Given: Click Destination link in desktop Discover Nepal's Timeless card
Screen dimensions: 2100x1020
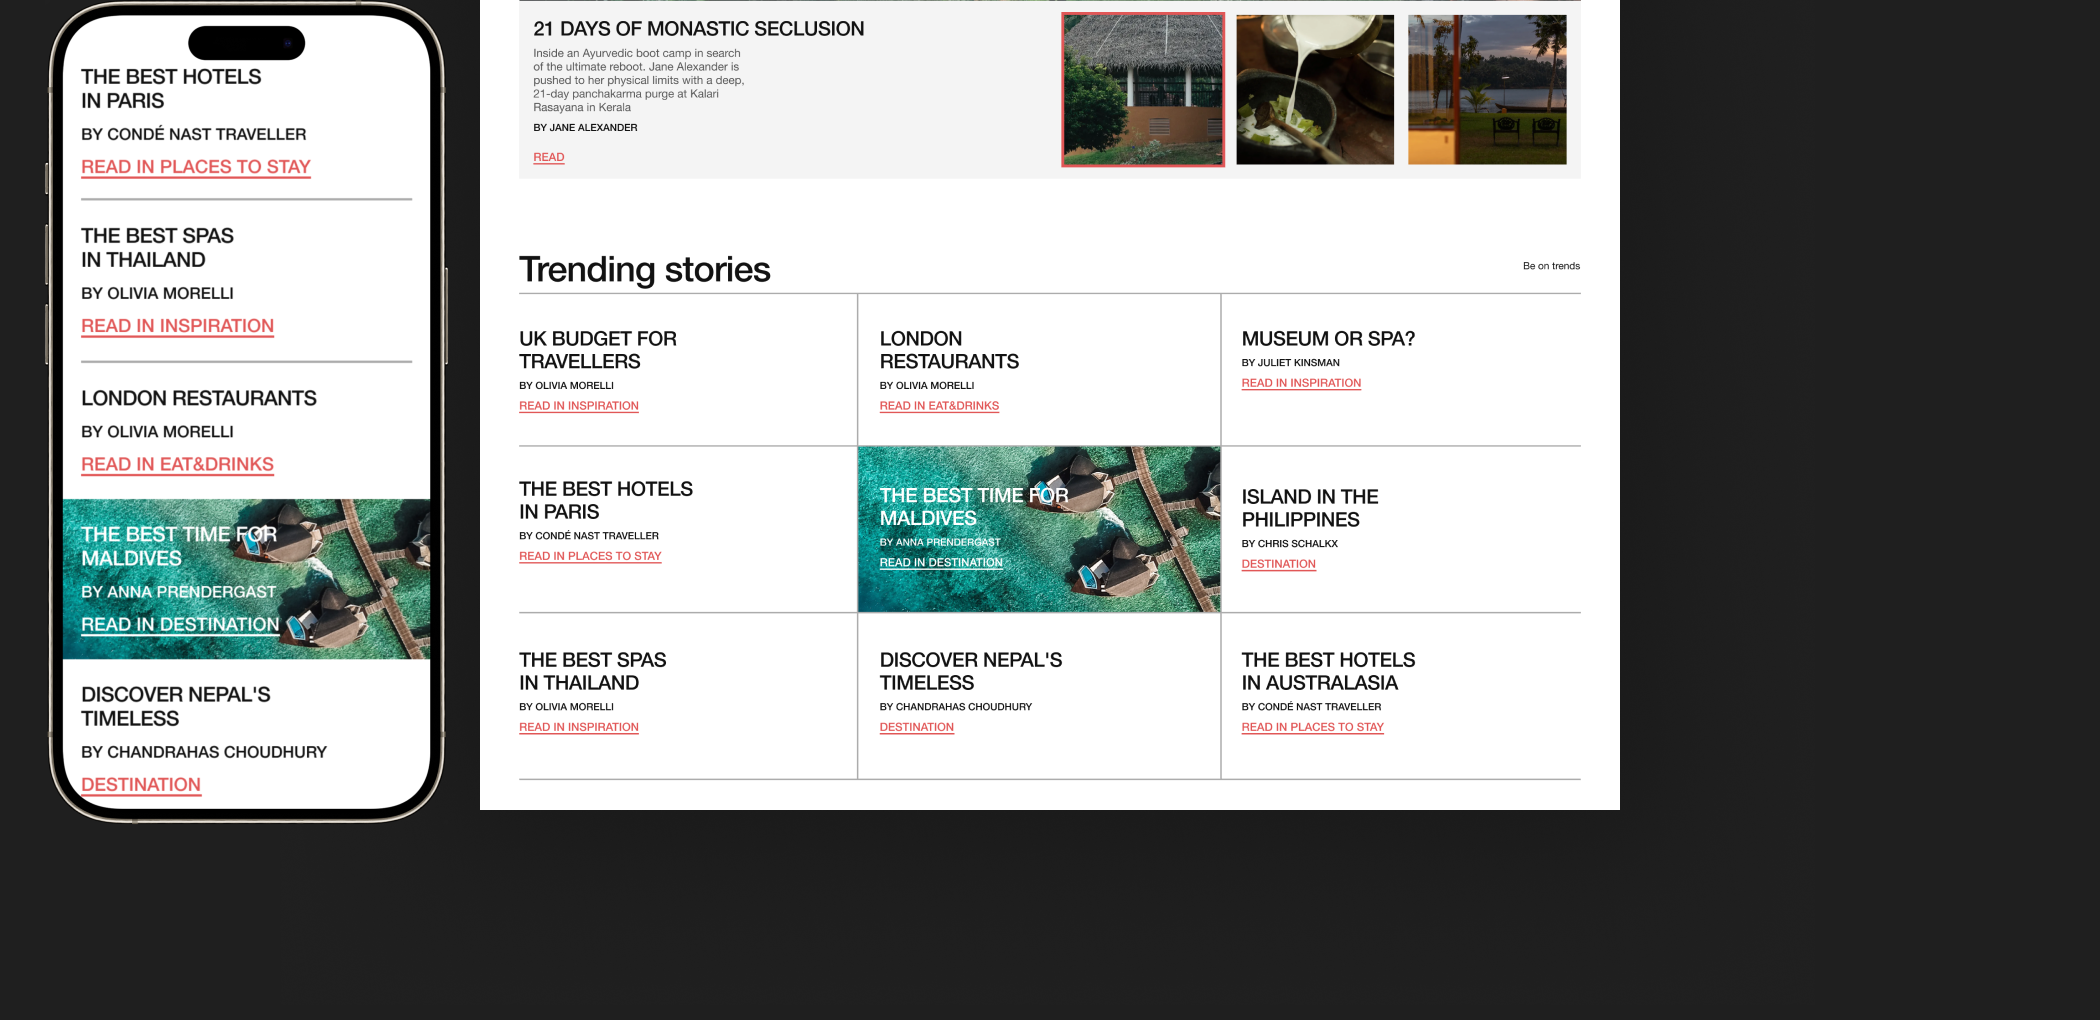Looking at the screenshot, I should [916, 727].
